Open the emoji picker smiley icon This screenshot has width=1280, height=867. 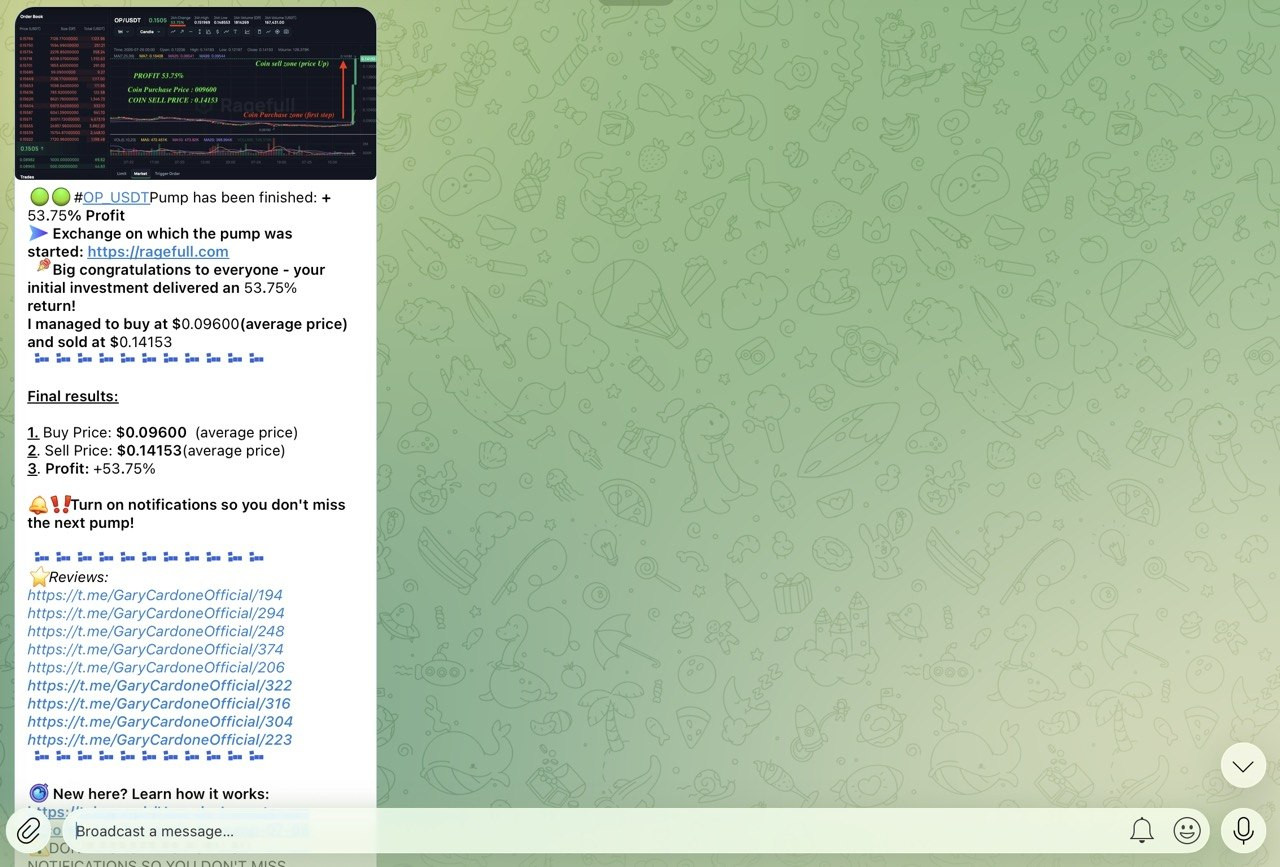(x=1187, y=830)
